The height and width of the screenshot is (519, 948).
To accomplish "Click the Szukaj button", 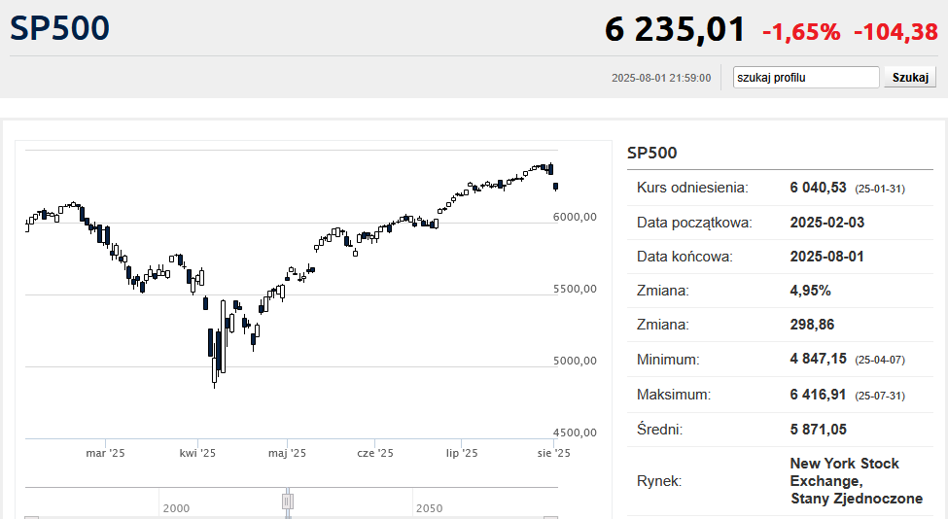I will [x=910, y=77].
